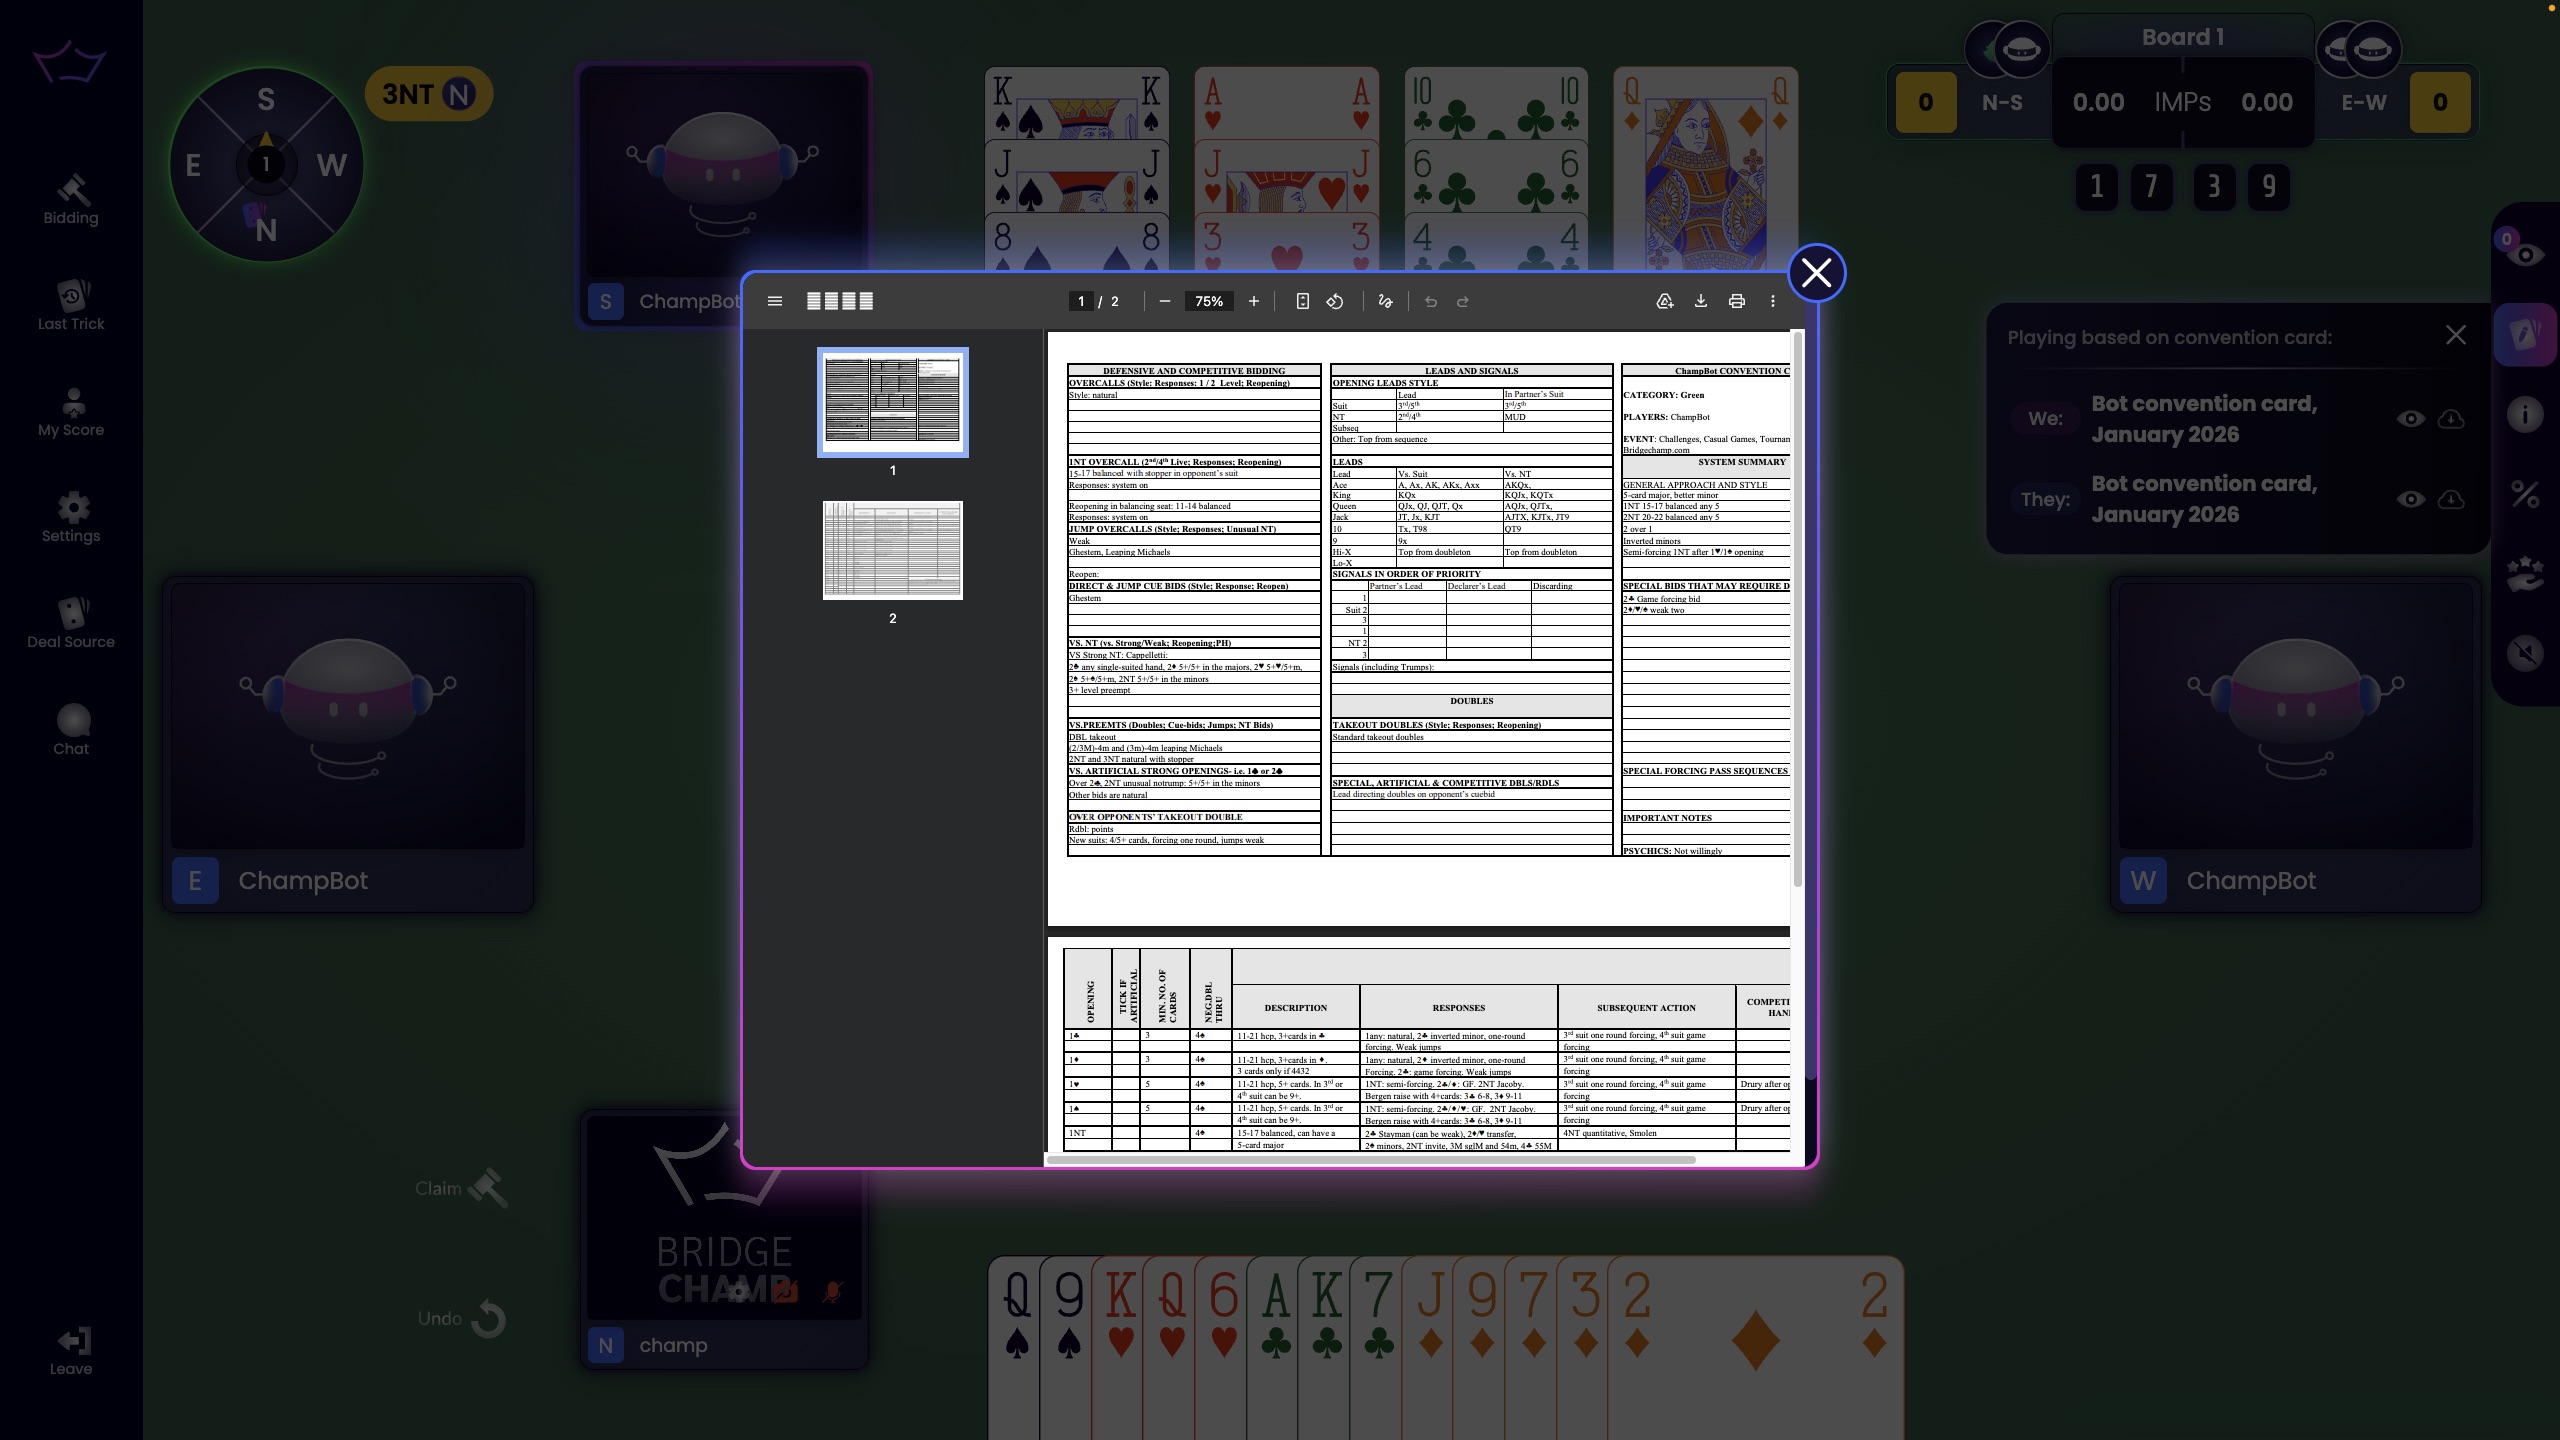This screenshot has width=2560, height=1440.
Task: Click the Claim button
Action: tap(459, 1188)
